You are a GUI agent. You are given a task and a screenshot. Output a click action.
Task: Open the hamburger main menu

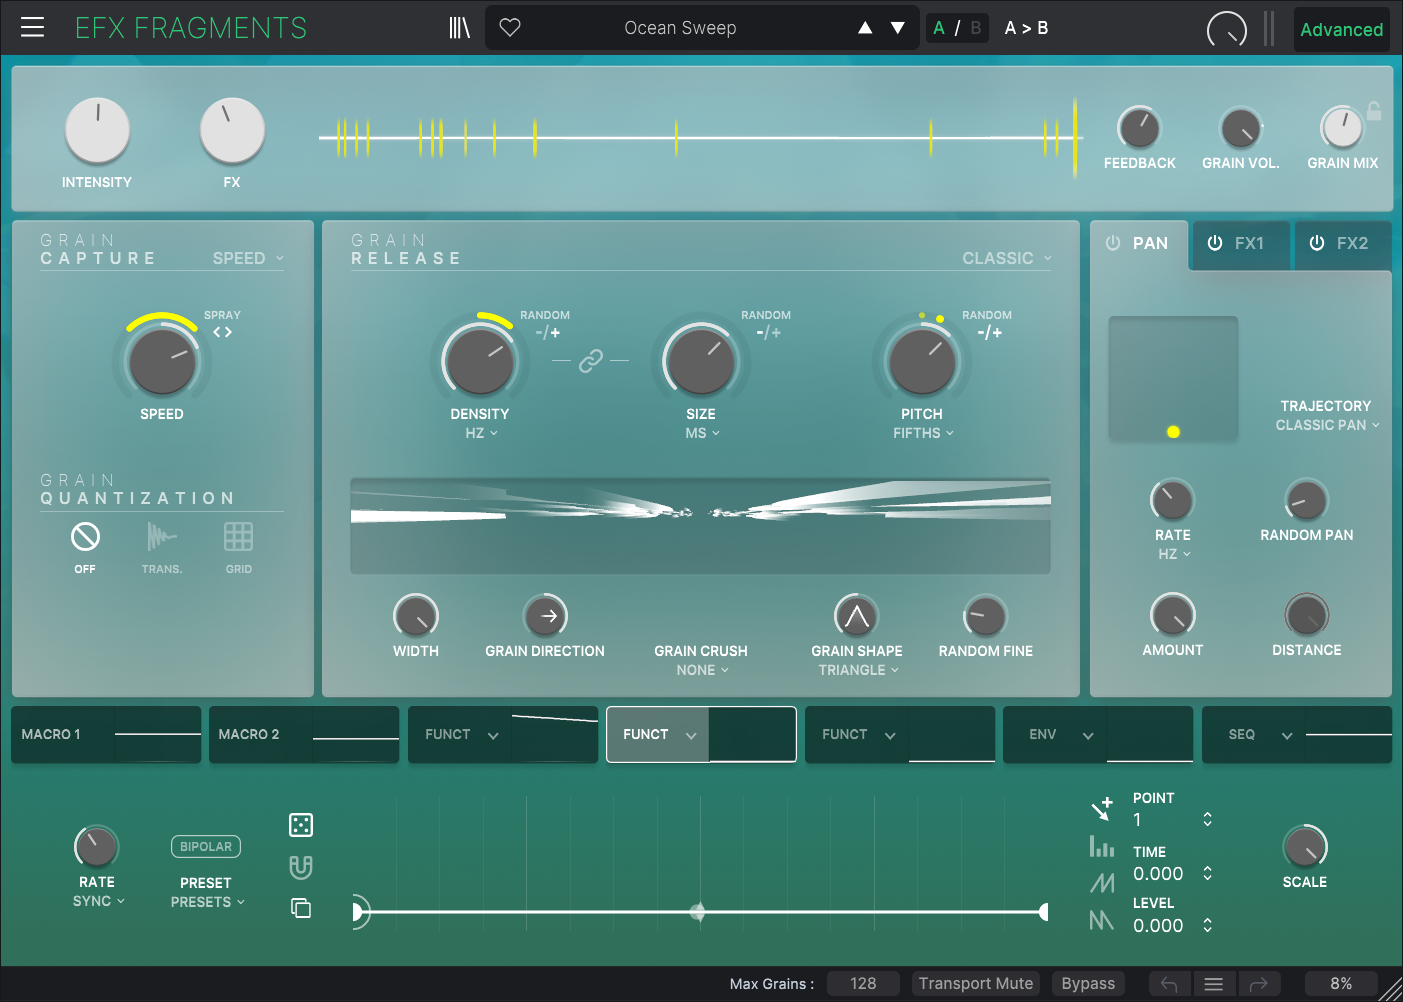click(32, 27)
